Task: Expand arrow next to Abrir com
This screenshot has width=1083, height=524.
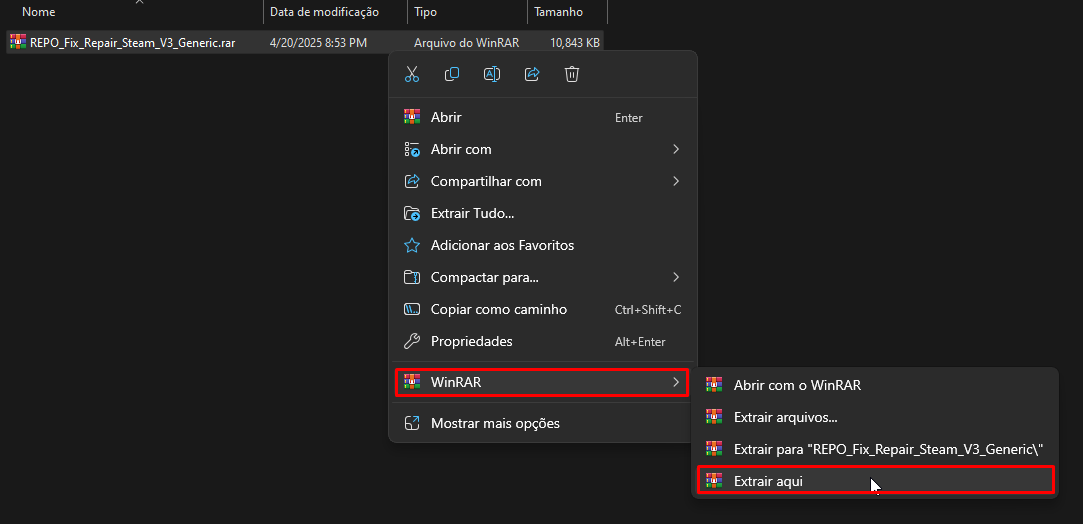Action: 676,149
